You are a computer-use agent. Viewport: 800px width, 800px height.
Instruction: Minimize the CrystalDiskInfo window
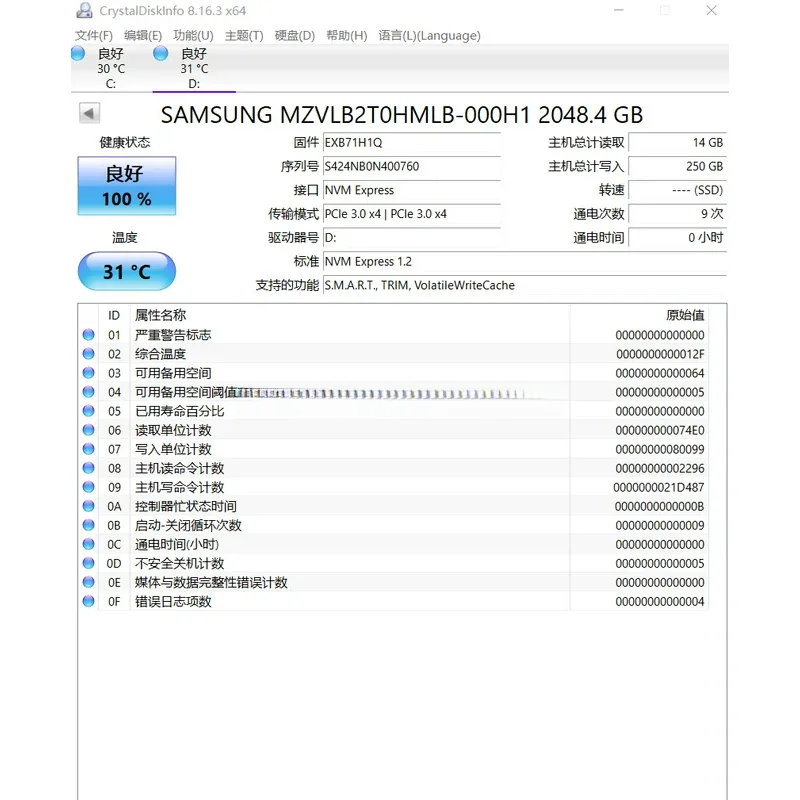[x=619, y=10]
